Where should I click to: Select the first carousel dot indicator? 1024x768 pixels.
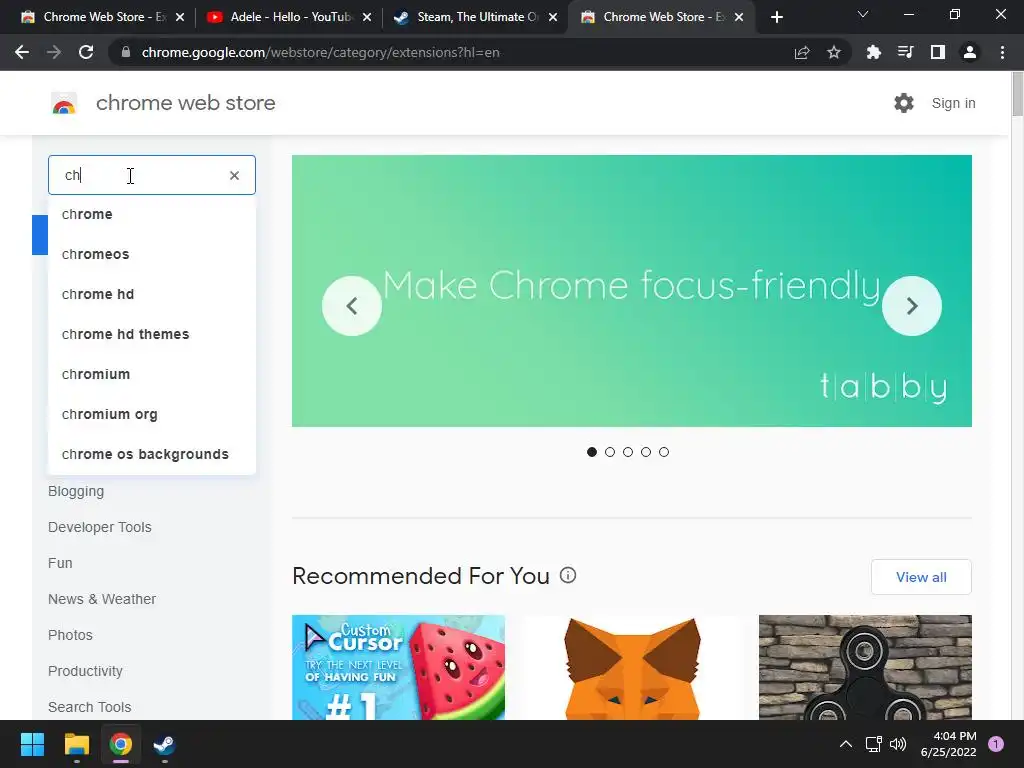[592, 452]
